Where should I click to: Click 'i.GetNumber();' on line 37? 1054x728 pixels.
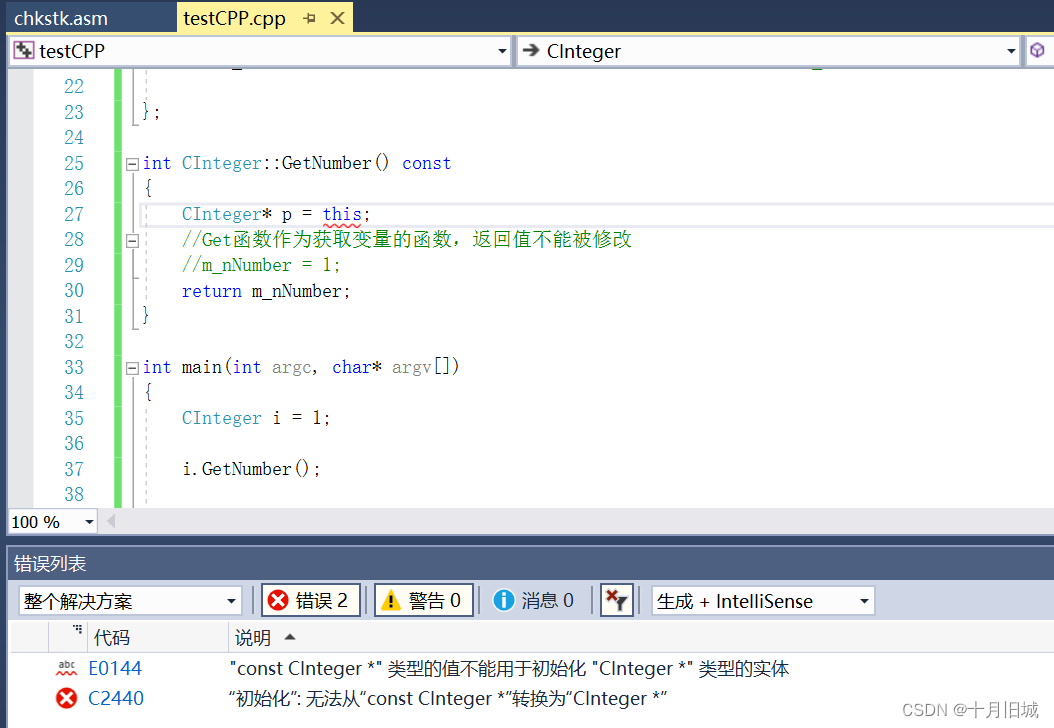click(x=251, y=469)
